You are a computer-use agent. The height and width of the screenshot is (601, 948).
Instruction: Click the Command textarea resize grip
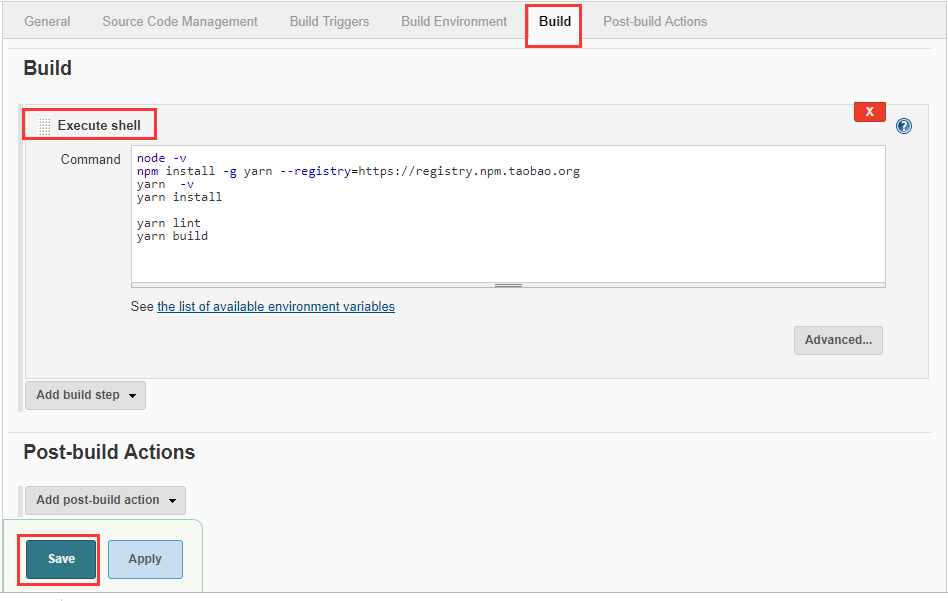[508, 285]
